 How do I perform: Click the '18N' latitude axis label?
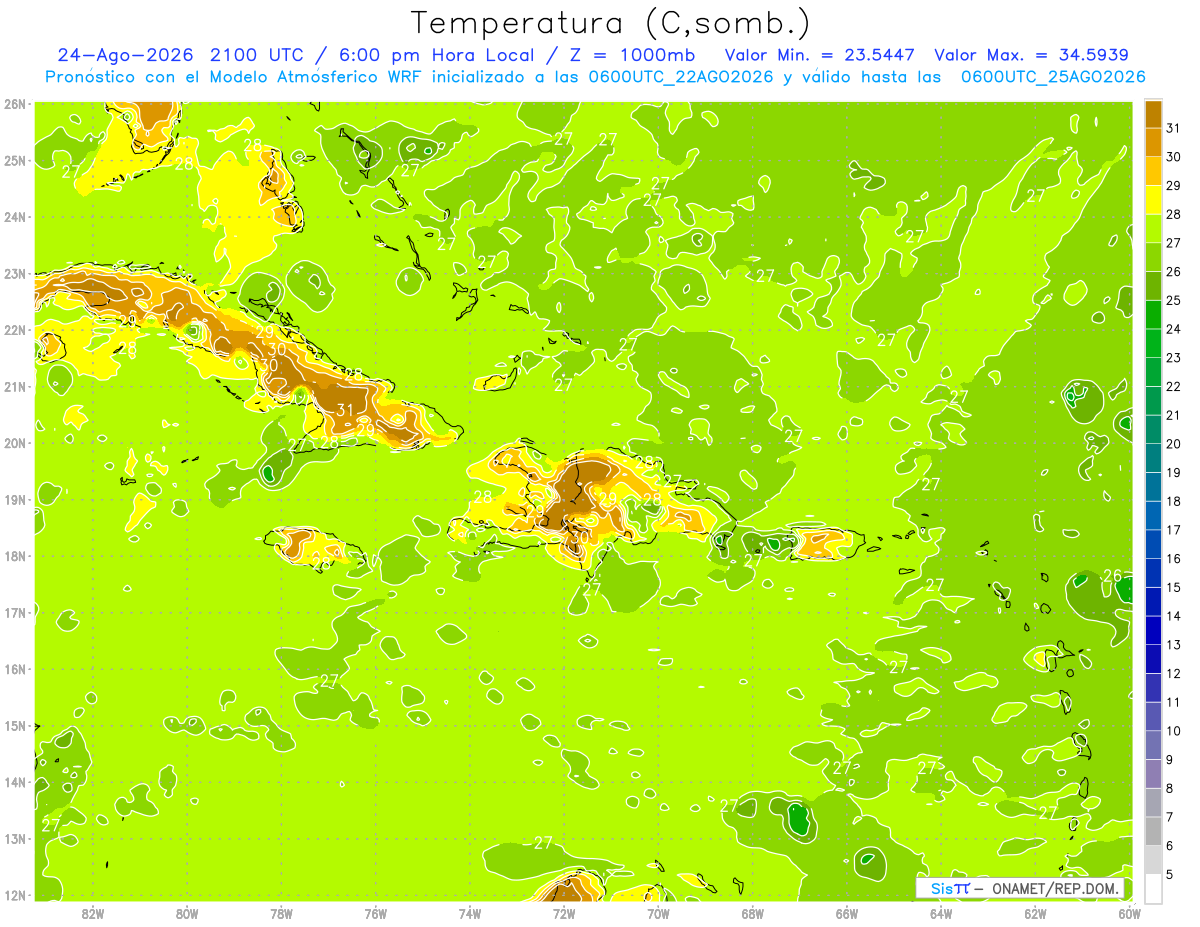[x=15, y=556]
